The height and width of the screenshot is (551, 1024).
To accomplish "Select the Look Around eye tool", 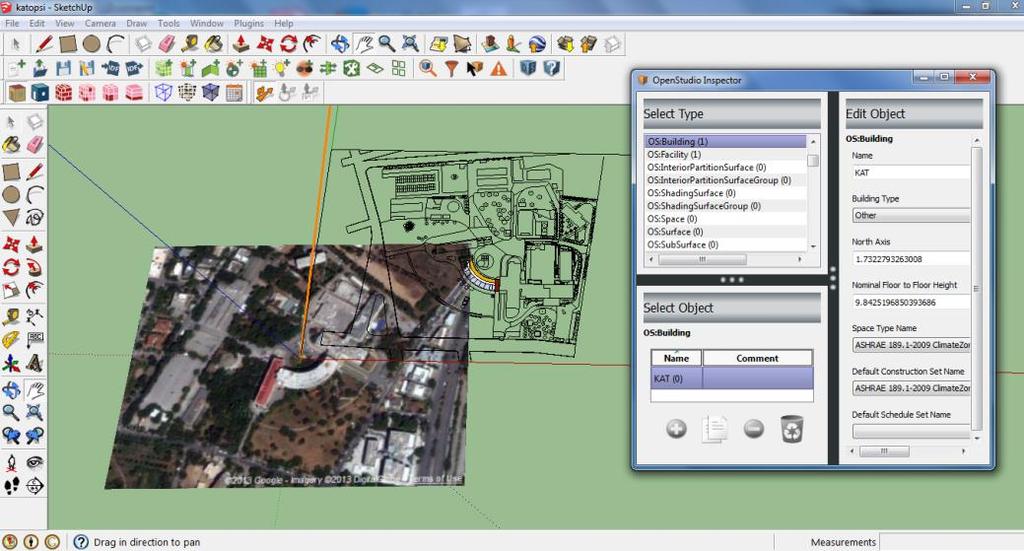I will pos(35,463).
